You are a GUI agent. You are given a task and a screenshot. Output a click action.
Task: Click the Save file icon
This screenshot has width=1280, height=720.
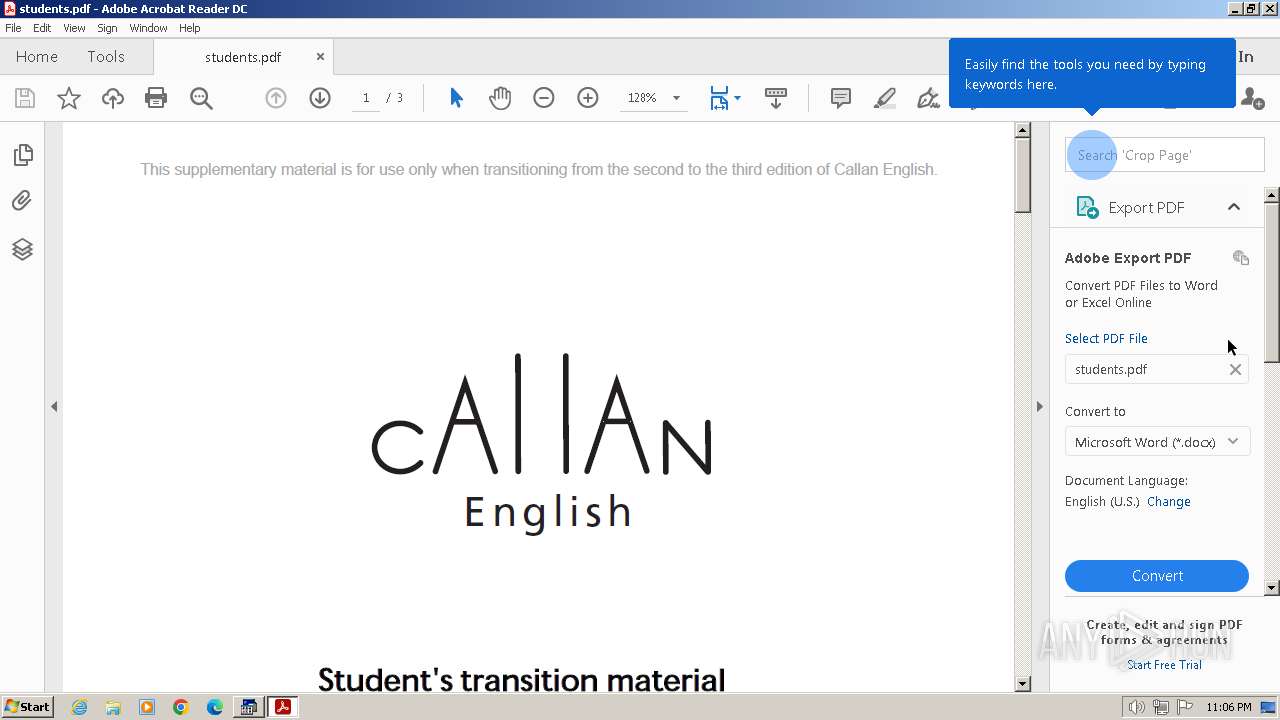click(x=25, y=98)
